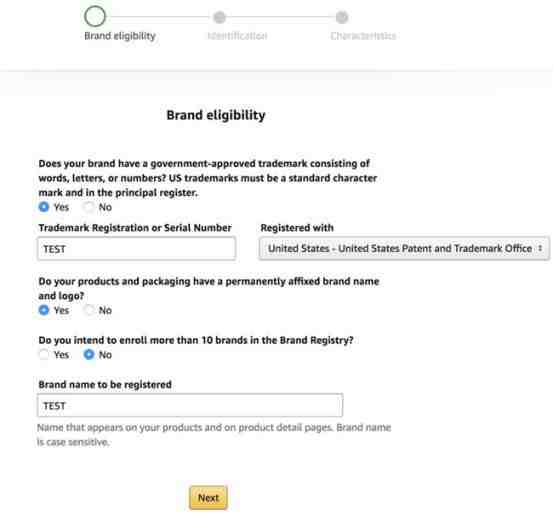Click the Brand name to be registered label
The image size is (554, 522).
[x=105, y=385]
